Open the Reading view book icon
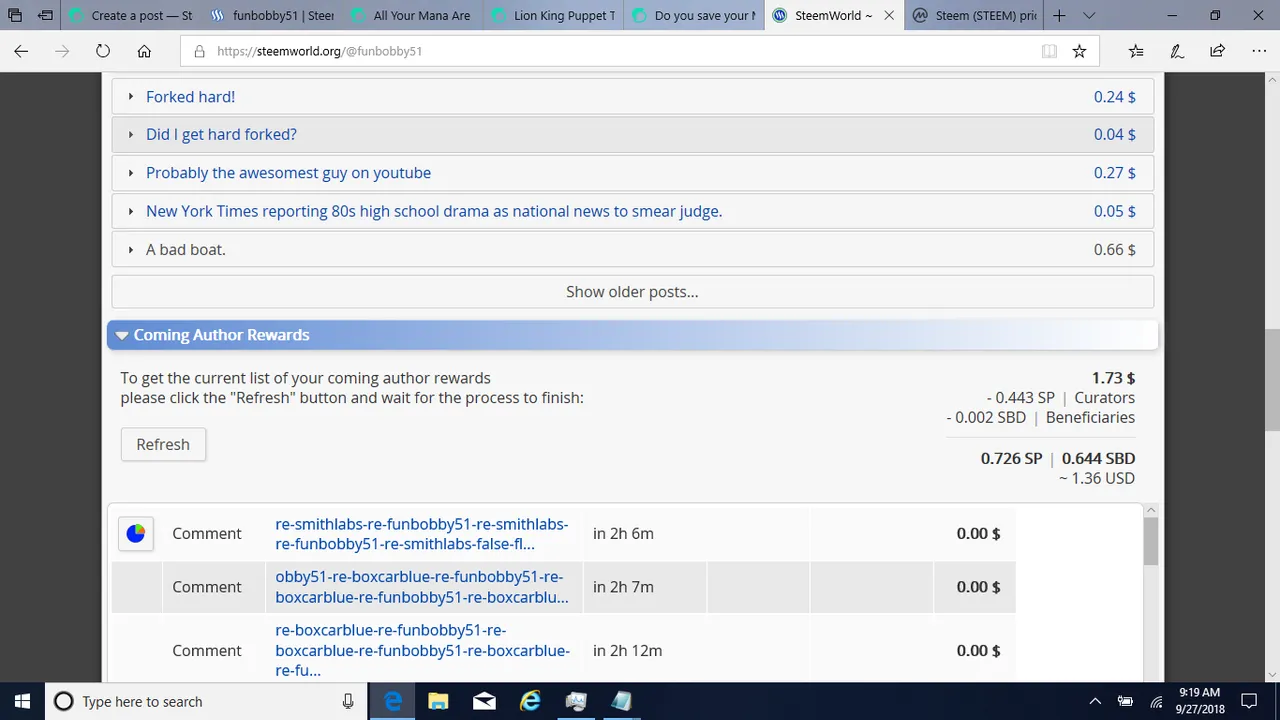Viewport: 1280px width, 720px height. click(x=1049, y=51)
